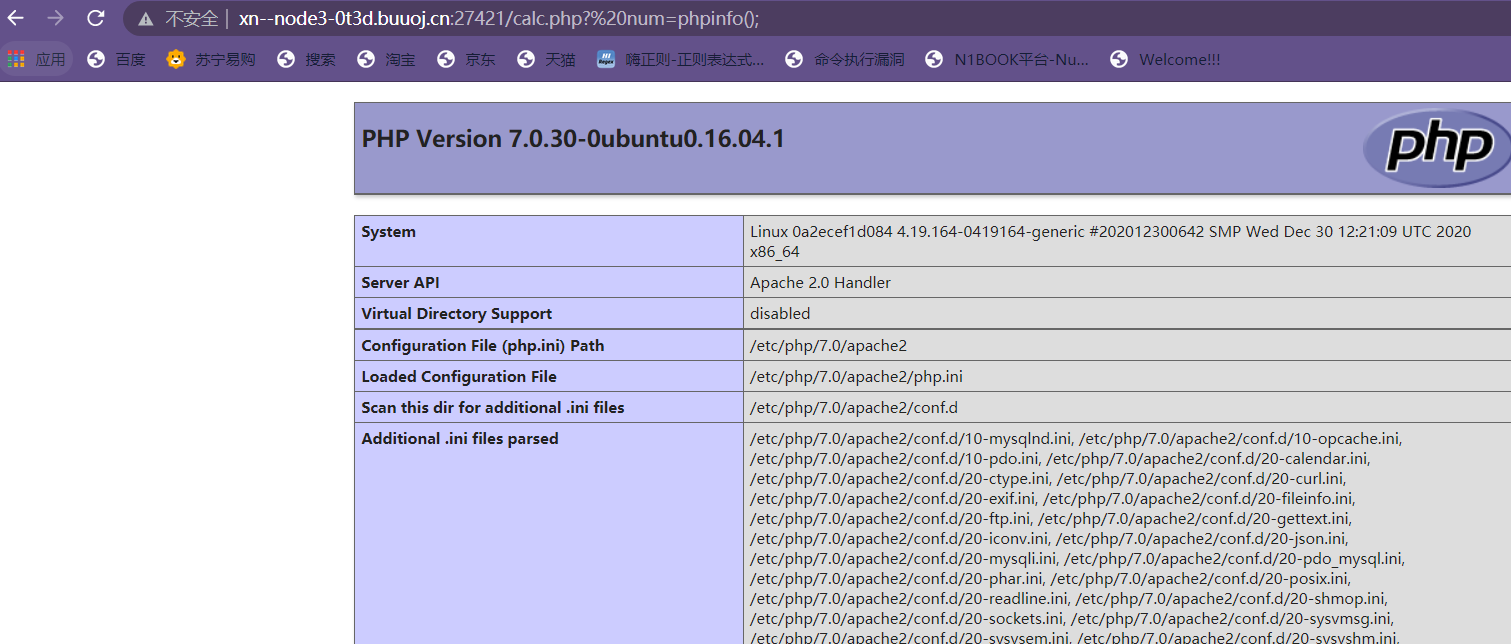Open the 天猫 bookmark
This screenshot has height=644, width=1511.
tap(547, 60)
